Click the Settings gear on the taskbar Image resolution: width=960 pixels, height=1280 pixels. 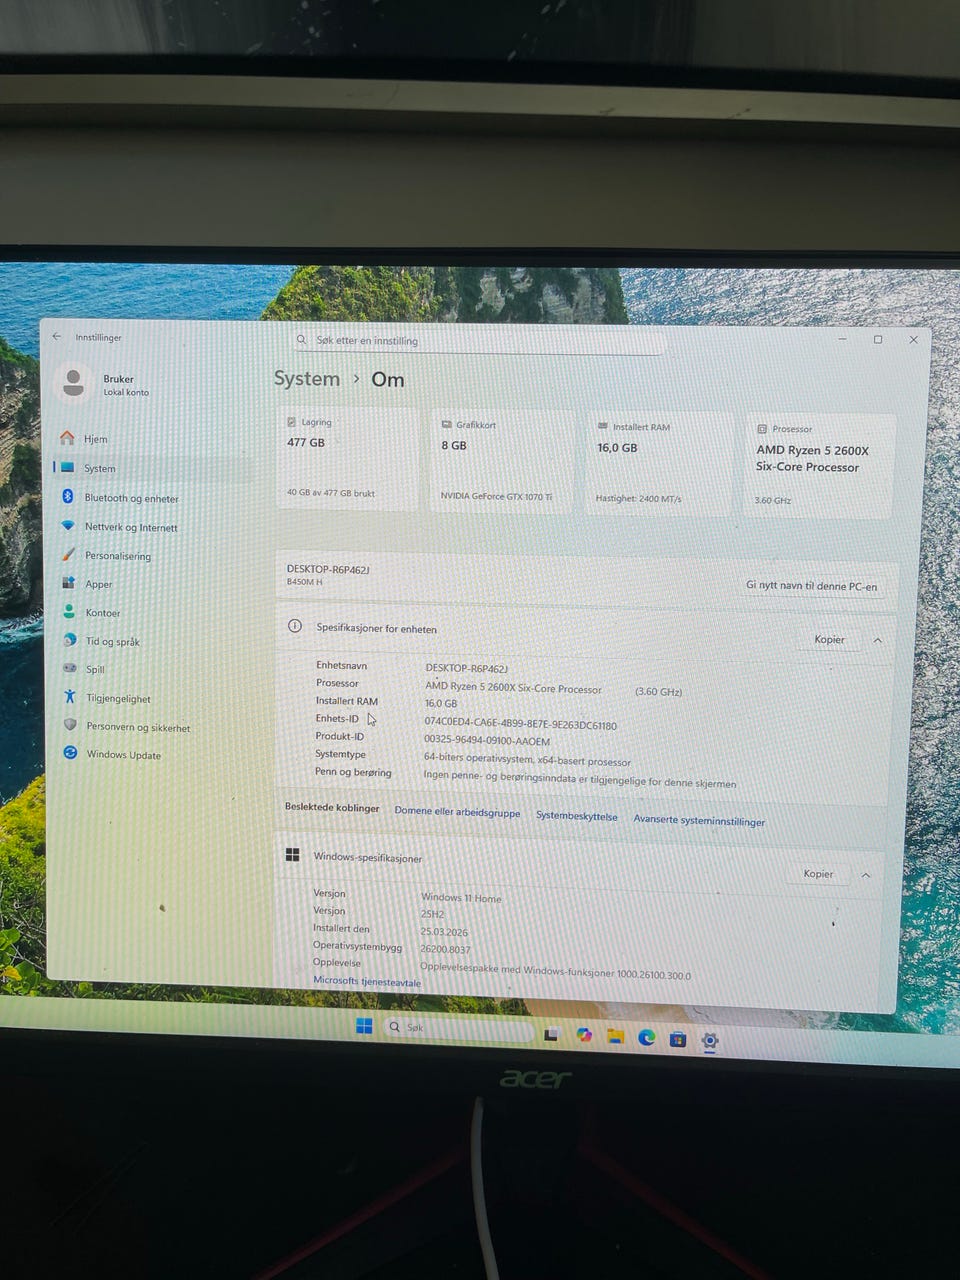pos(710,1040)
